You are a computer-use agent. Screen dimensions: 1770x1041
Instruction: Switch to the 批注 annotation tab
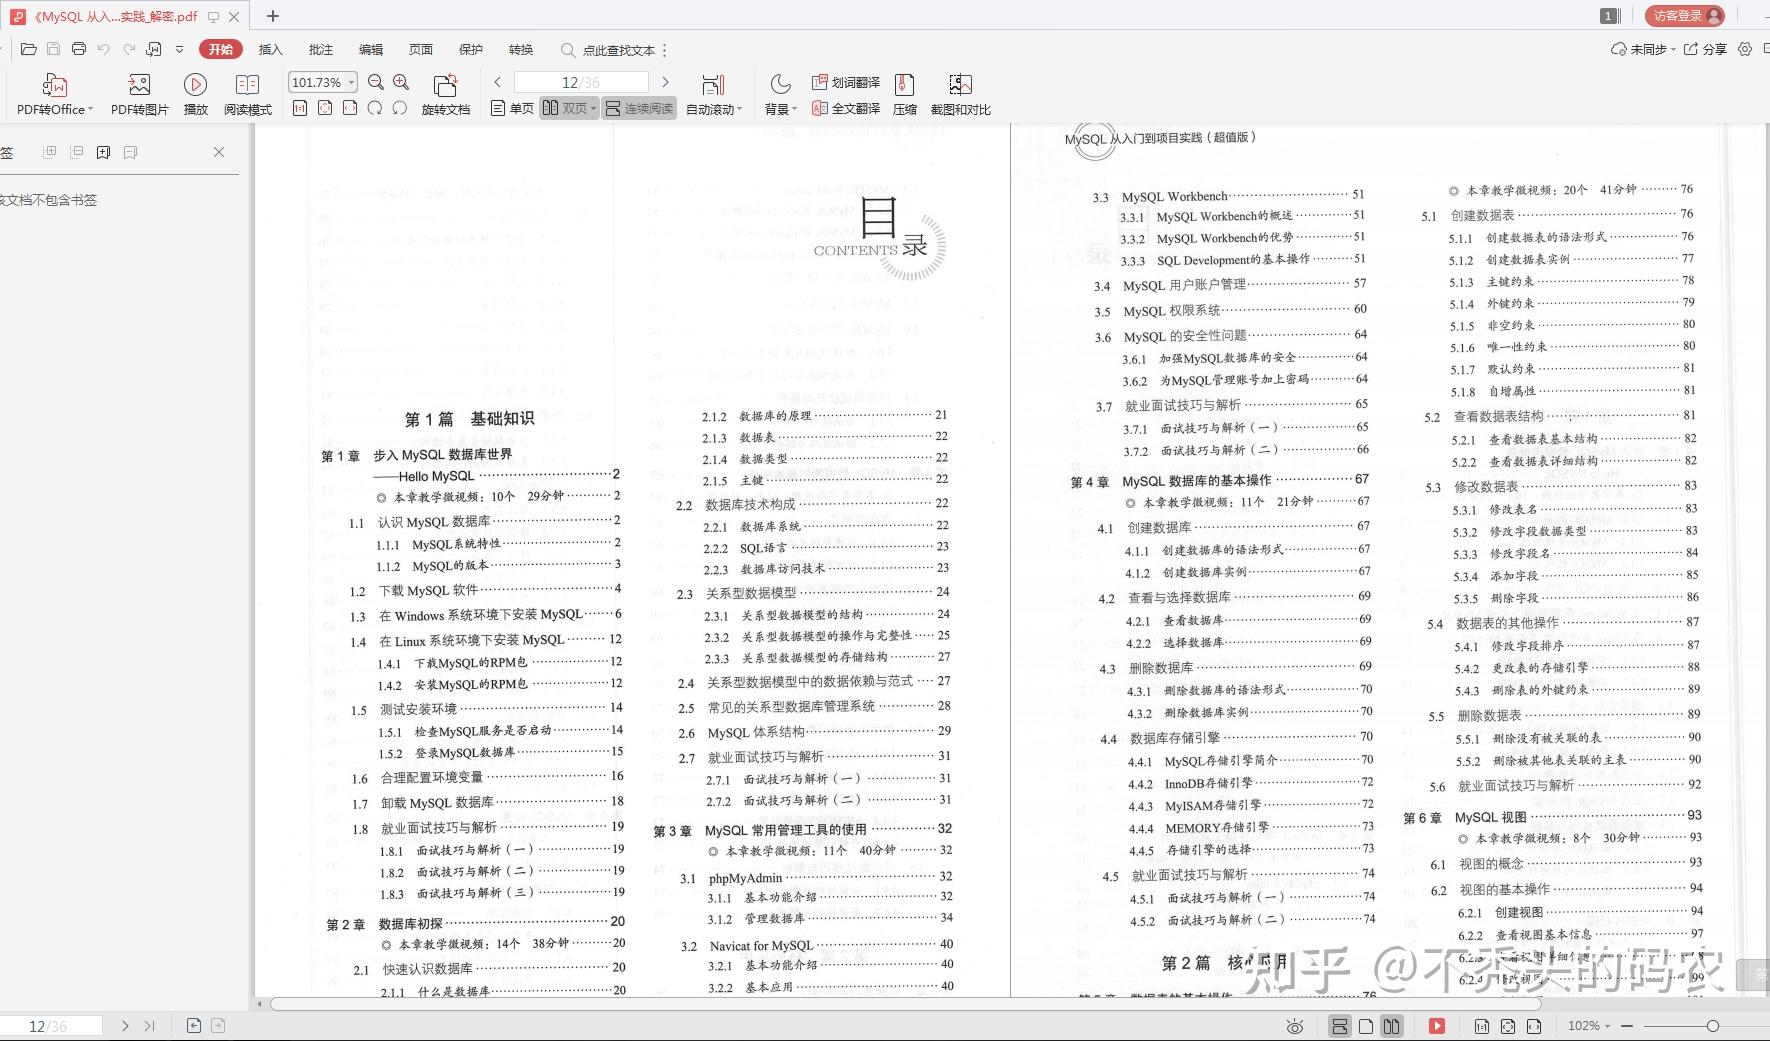(319, 49)
